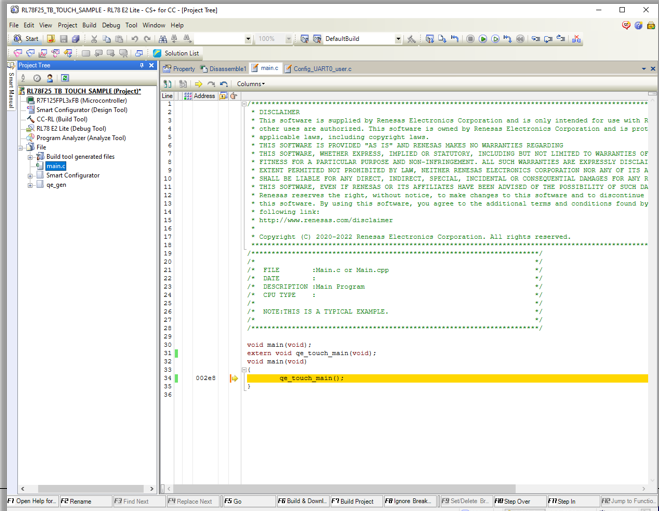This screenshot has height=511, width=659.
Task: Open Program Analyzer analyze tool
Action: pos(81,138)
